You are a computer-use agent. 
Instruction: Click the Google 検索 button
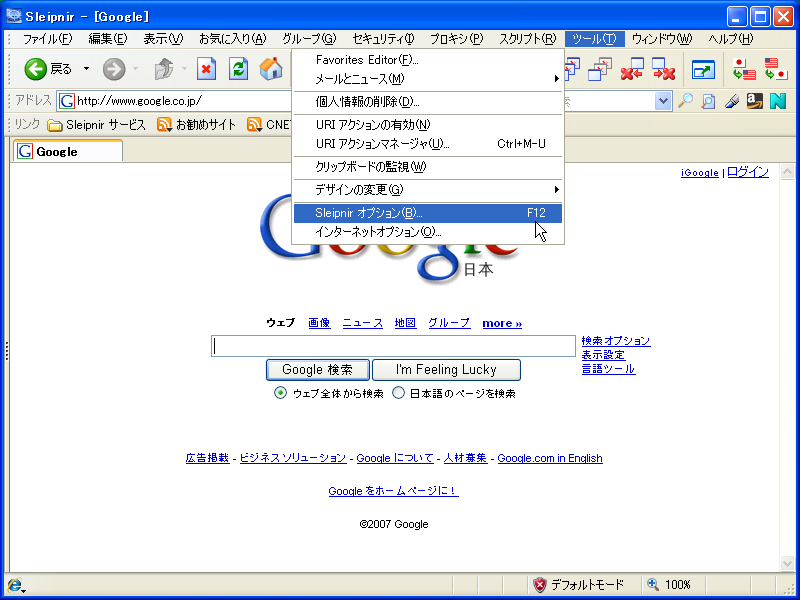pyautogui.click(x=317, y=370)
